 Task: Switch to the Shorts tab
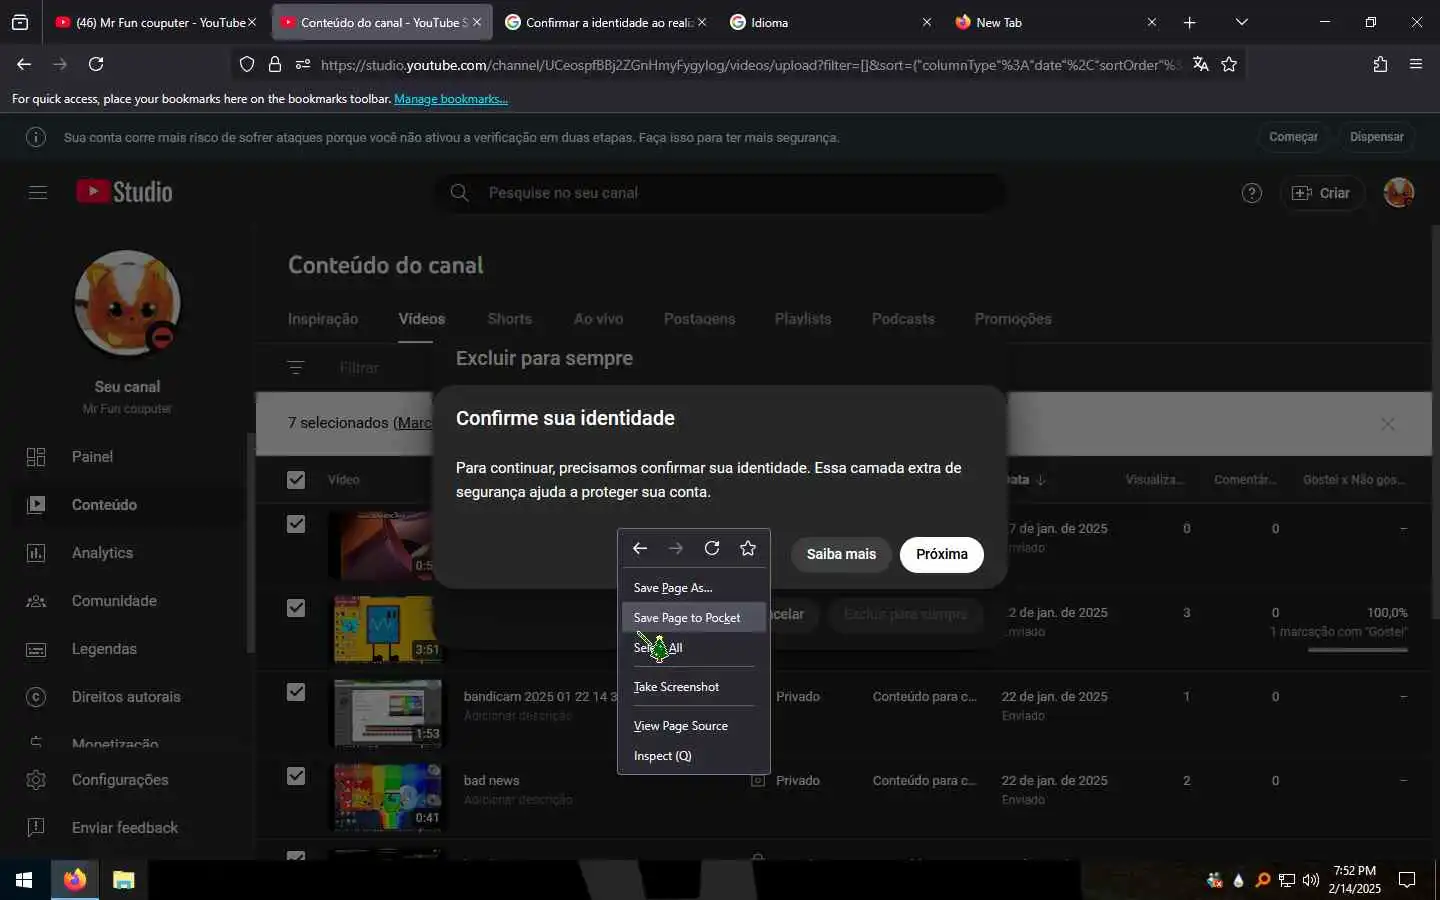[510, 319]
